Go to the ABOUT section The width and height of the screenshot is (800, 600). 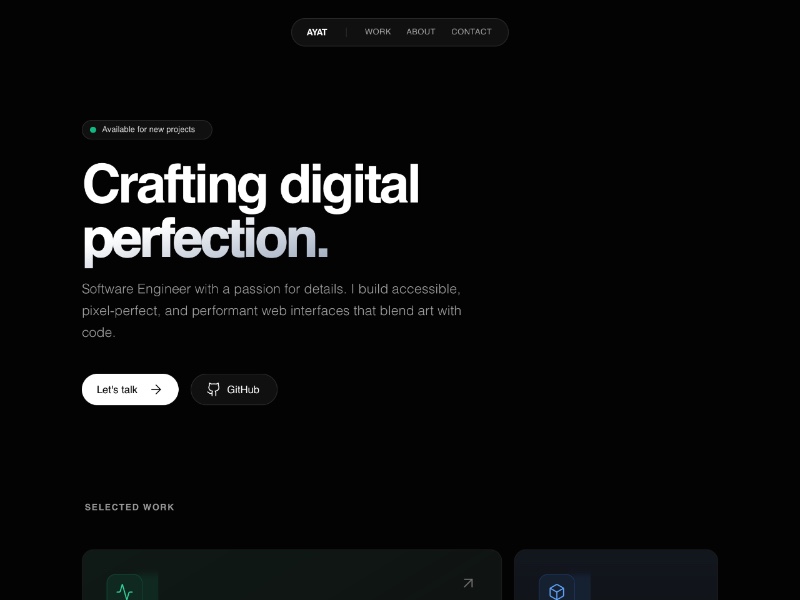click(420, 32)
